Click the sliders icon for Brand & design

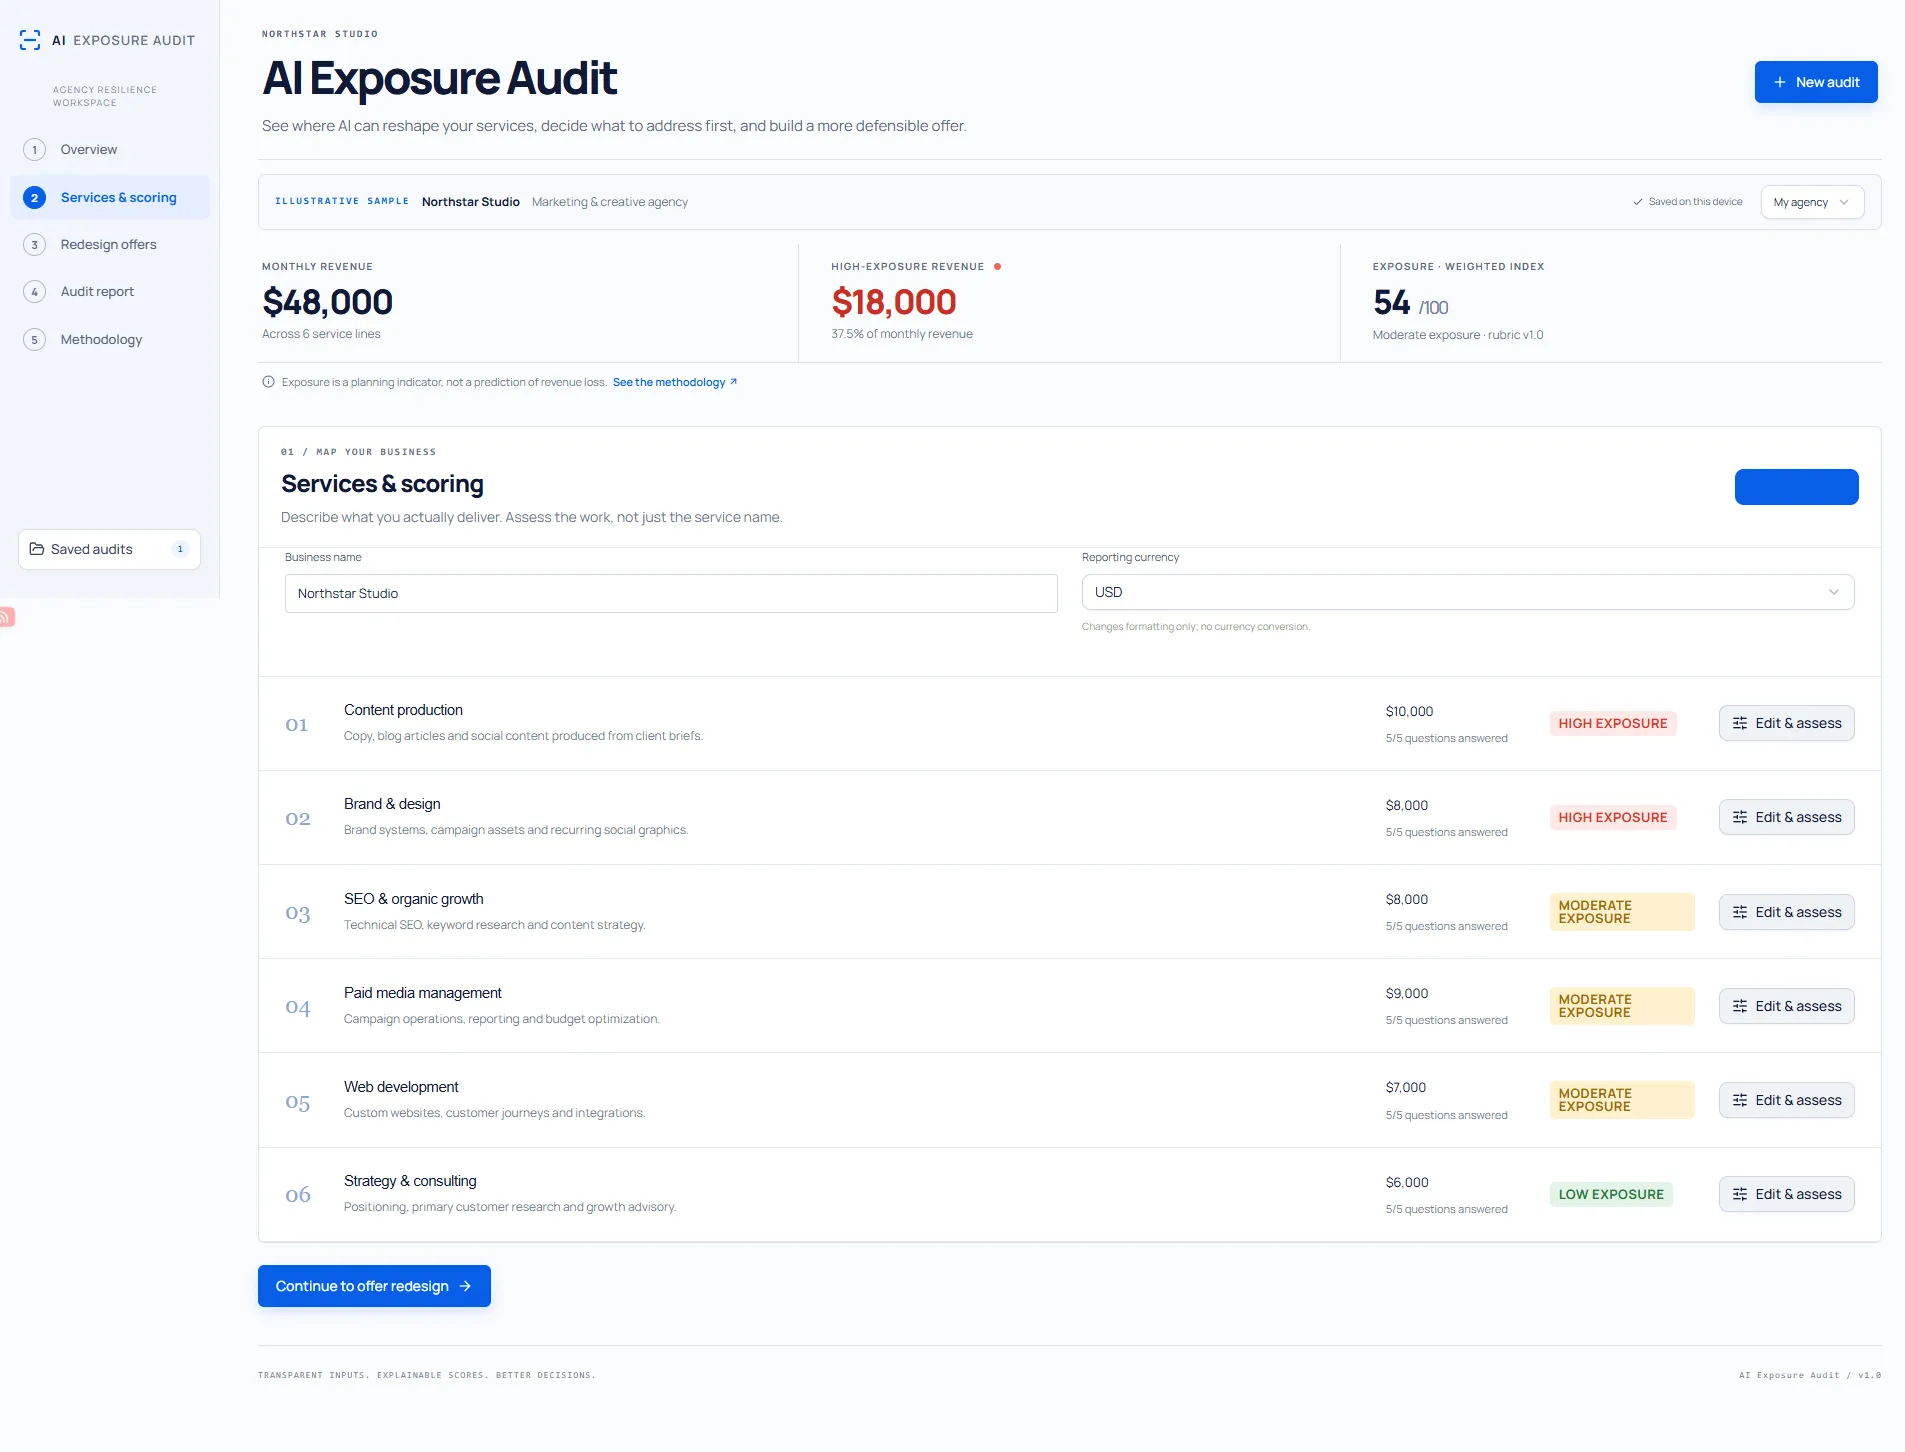(1740, 817)
